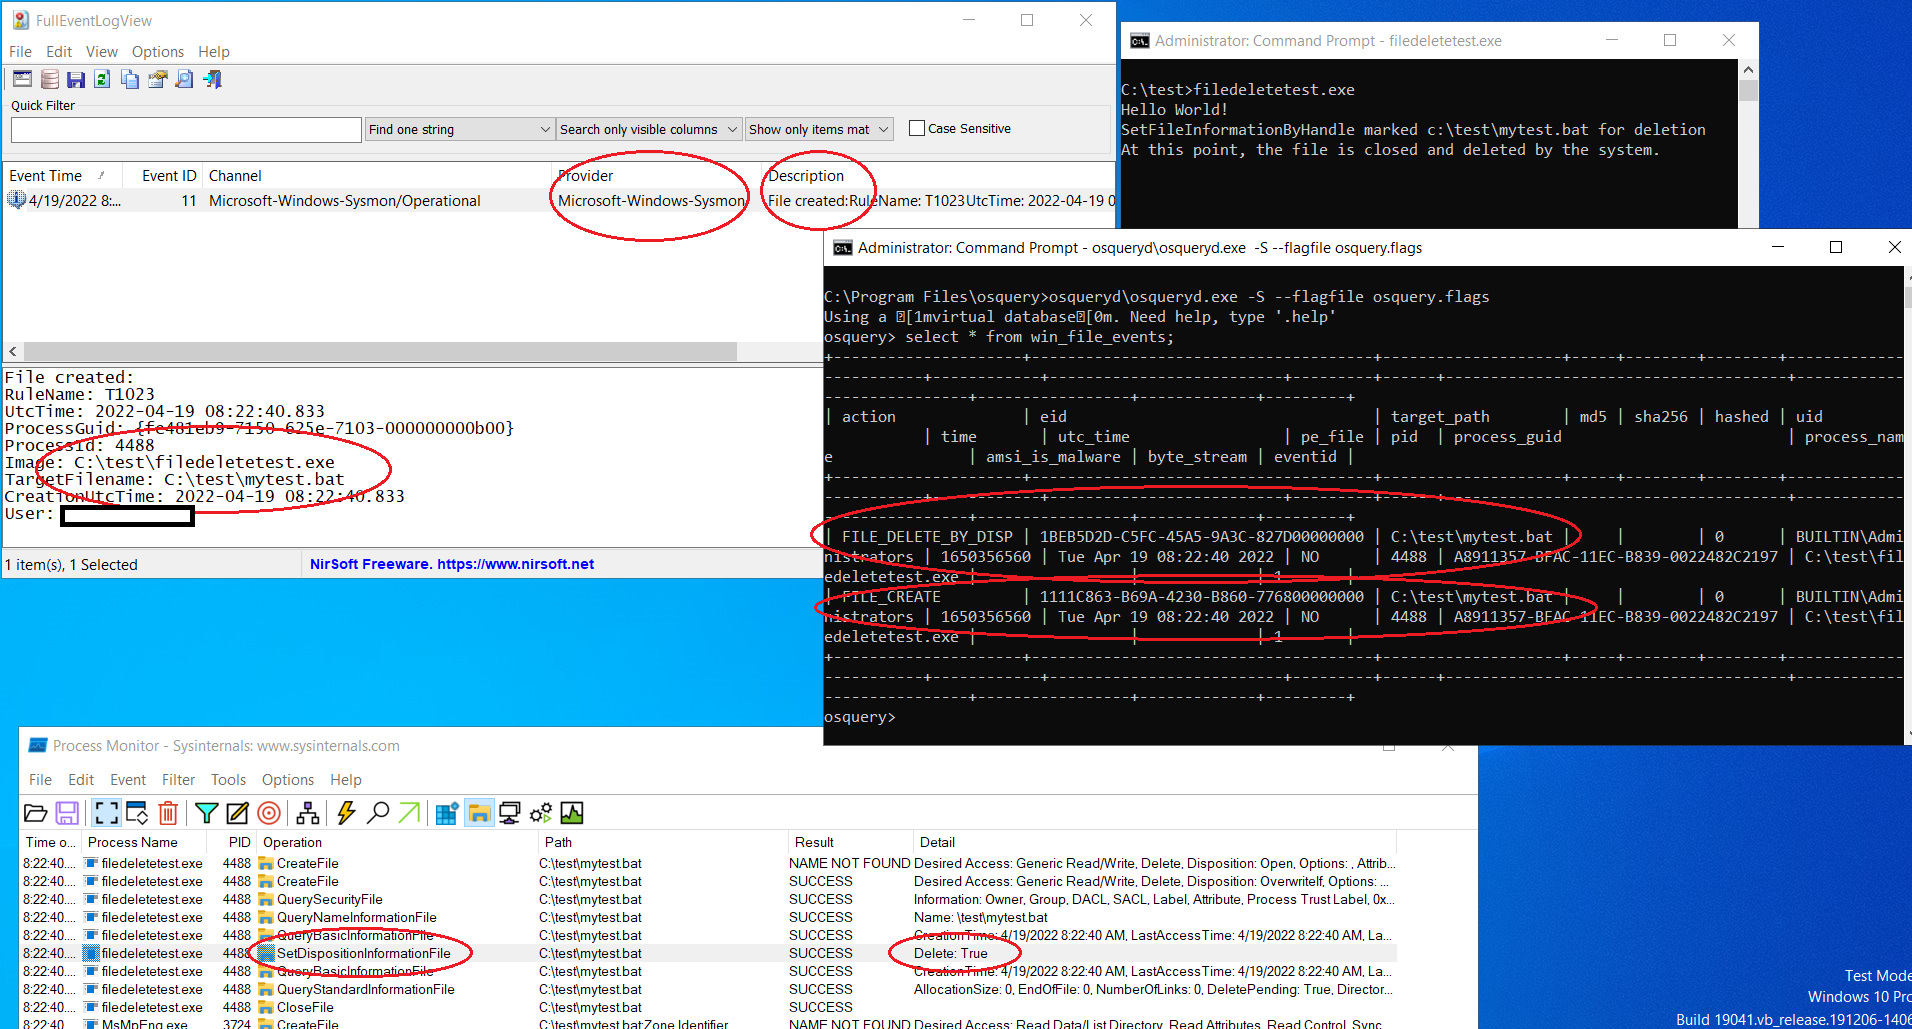
Task: Click the left arrow of FullEventLogView horizontal scrollbar
Action: tap(13, 352)
